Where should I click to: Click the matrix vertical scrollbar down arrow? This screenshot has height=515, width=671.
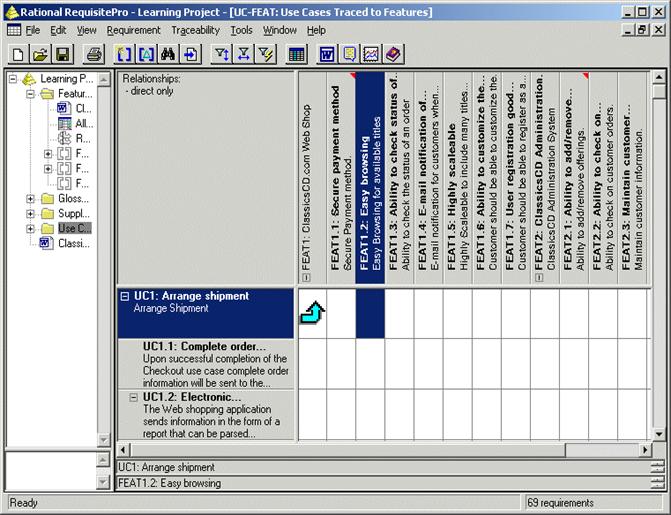[659, 434]
